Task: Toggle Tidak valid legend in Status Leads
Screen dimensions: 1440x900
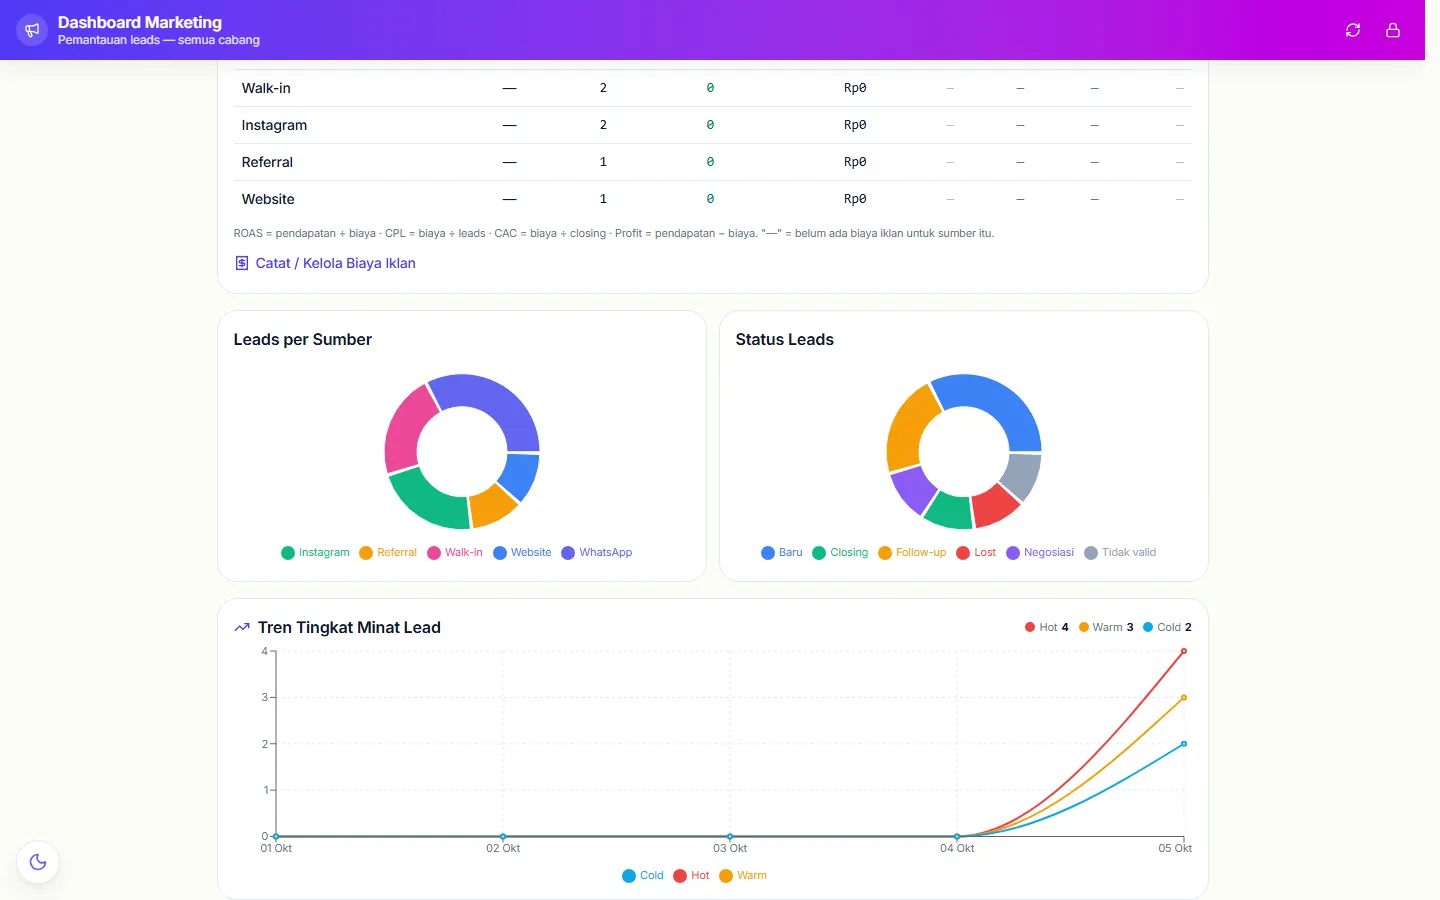Action: (1120, 552)
